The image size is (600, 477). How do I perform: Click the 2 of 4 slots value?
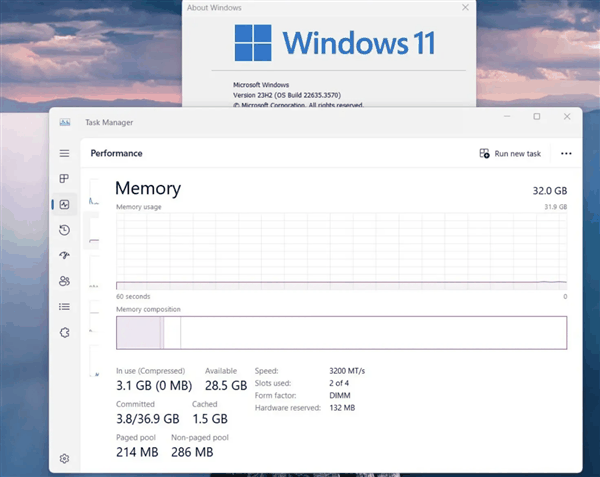point(339,383)
